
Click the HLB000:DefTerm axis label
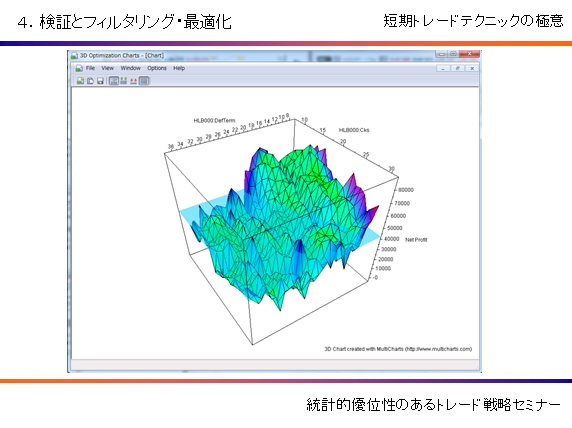tap(214, 120)
